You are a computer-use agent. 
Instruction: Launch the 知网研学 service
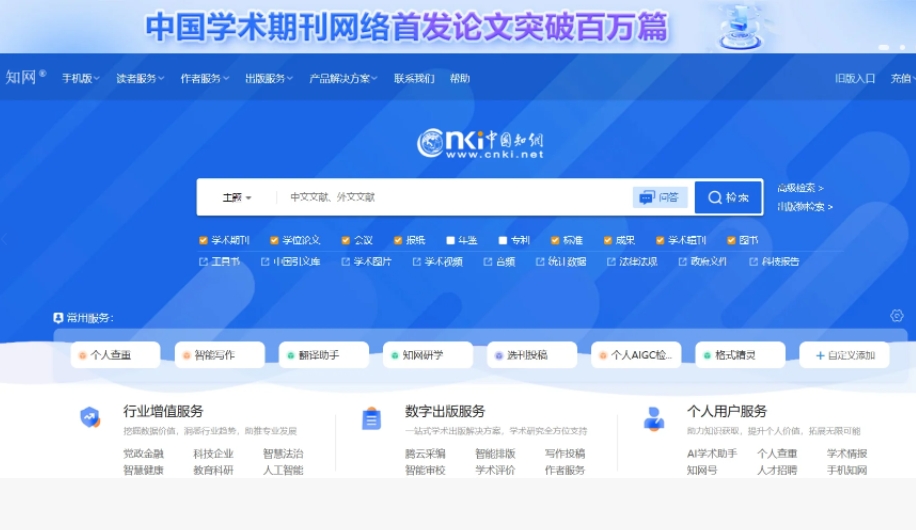click(428, 355)
